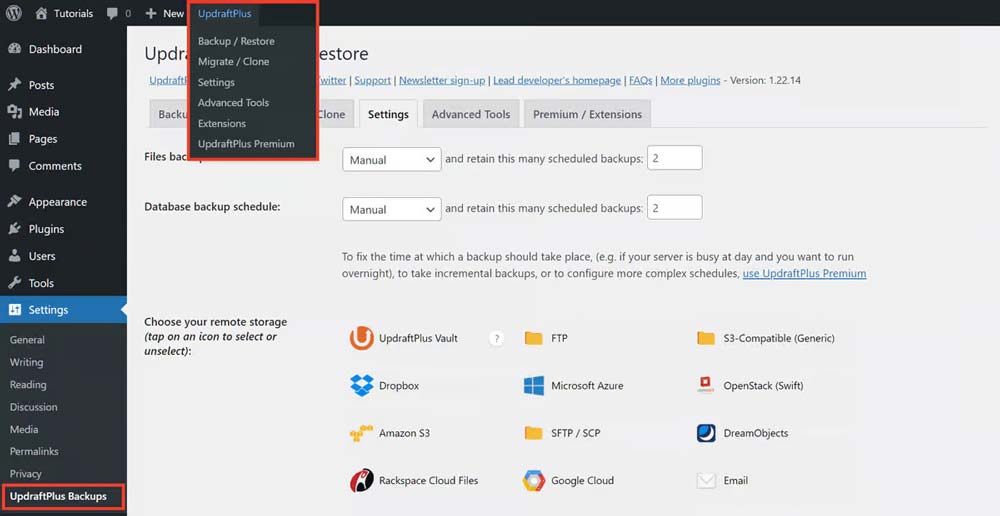
Task: Click the New plus icon
Action: [151, 13]
